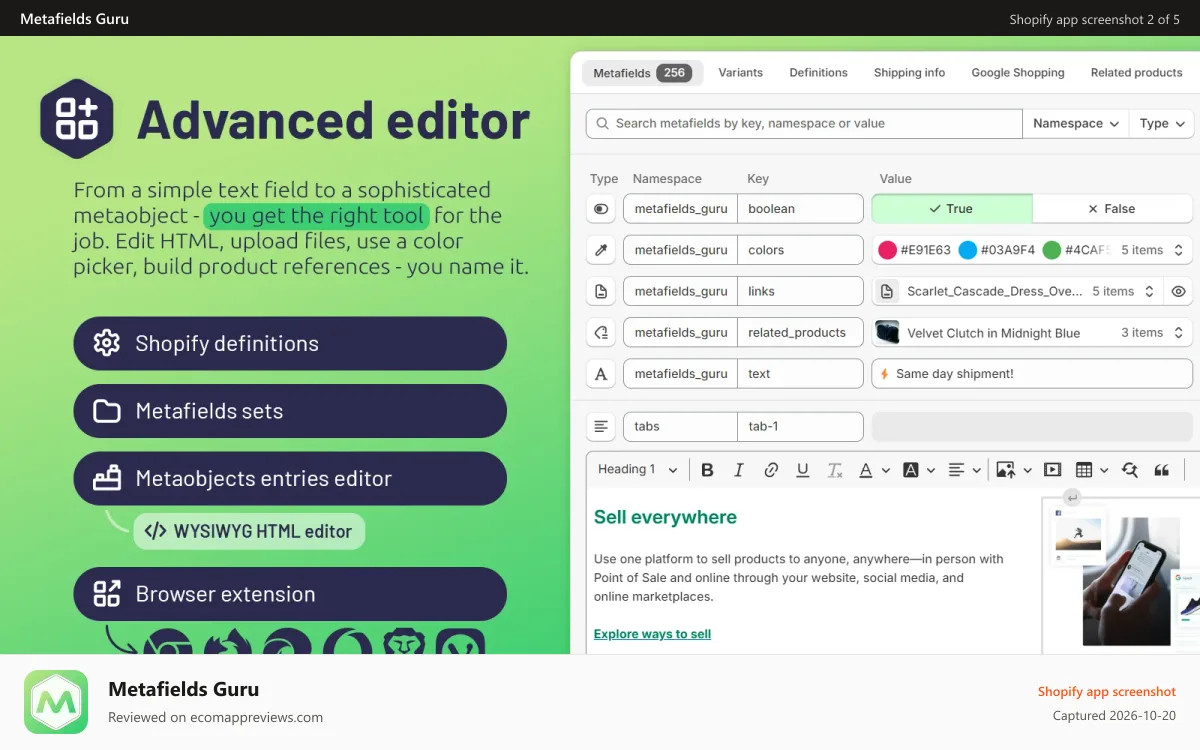
Task: Click the Browser extension pill button
Action: pyautogui.click(x=290, y=594)
